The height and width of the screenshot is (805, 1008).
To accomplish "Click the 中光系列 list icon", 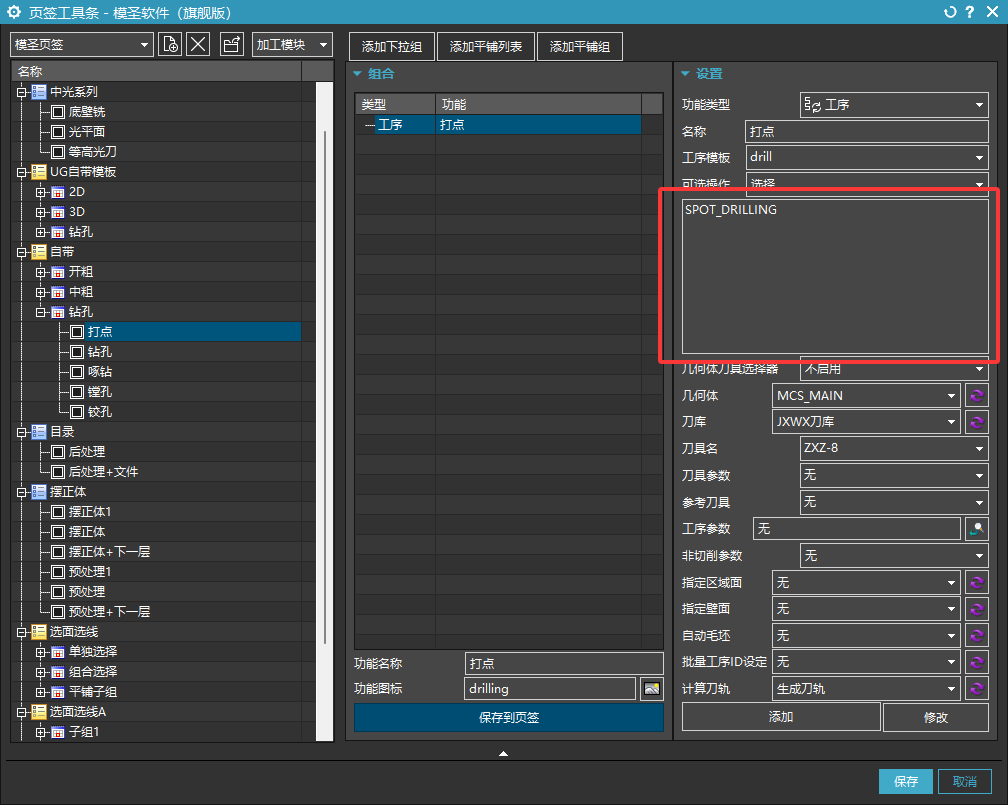I will pos(39,92).
